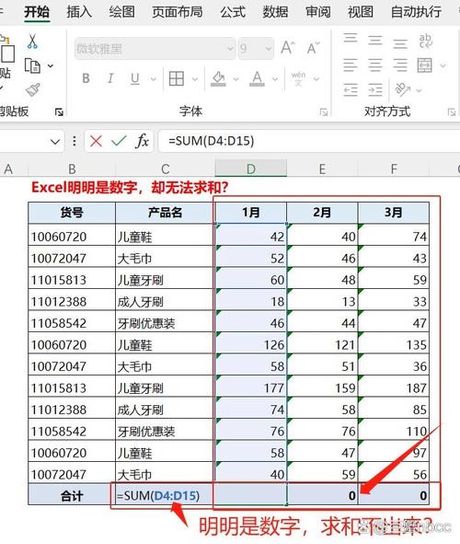
Task: Open the 数据 ribbon tab
Action: tap(275, 12)
